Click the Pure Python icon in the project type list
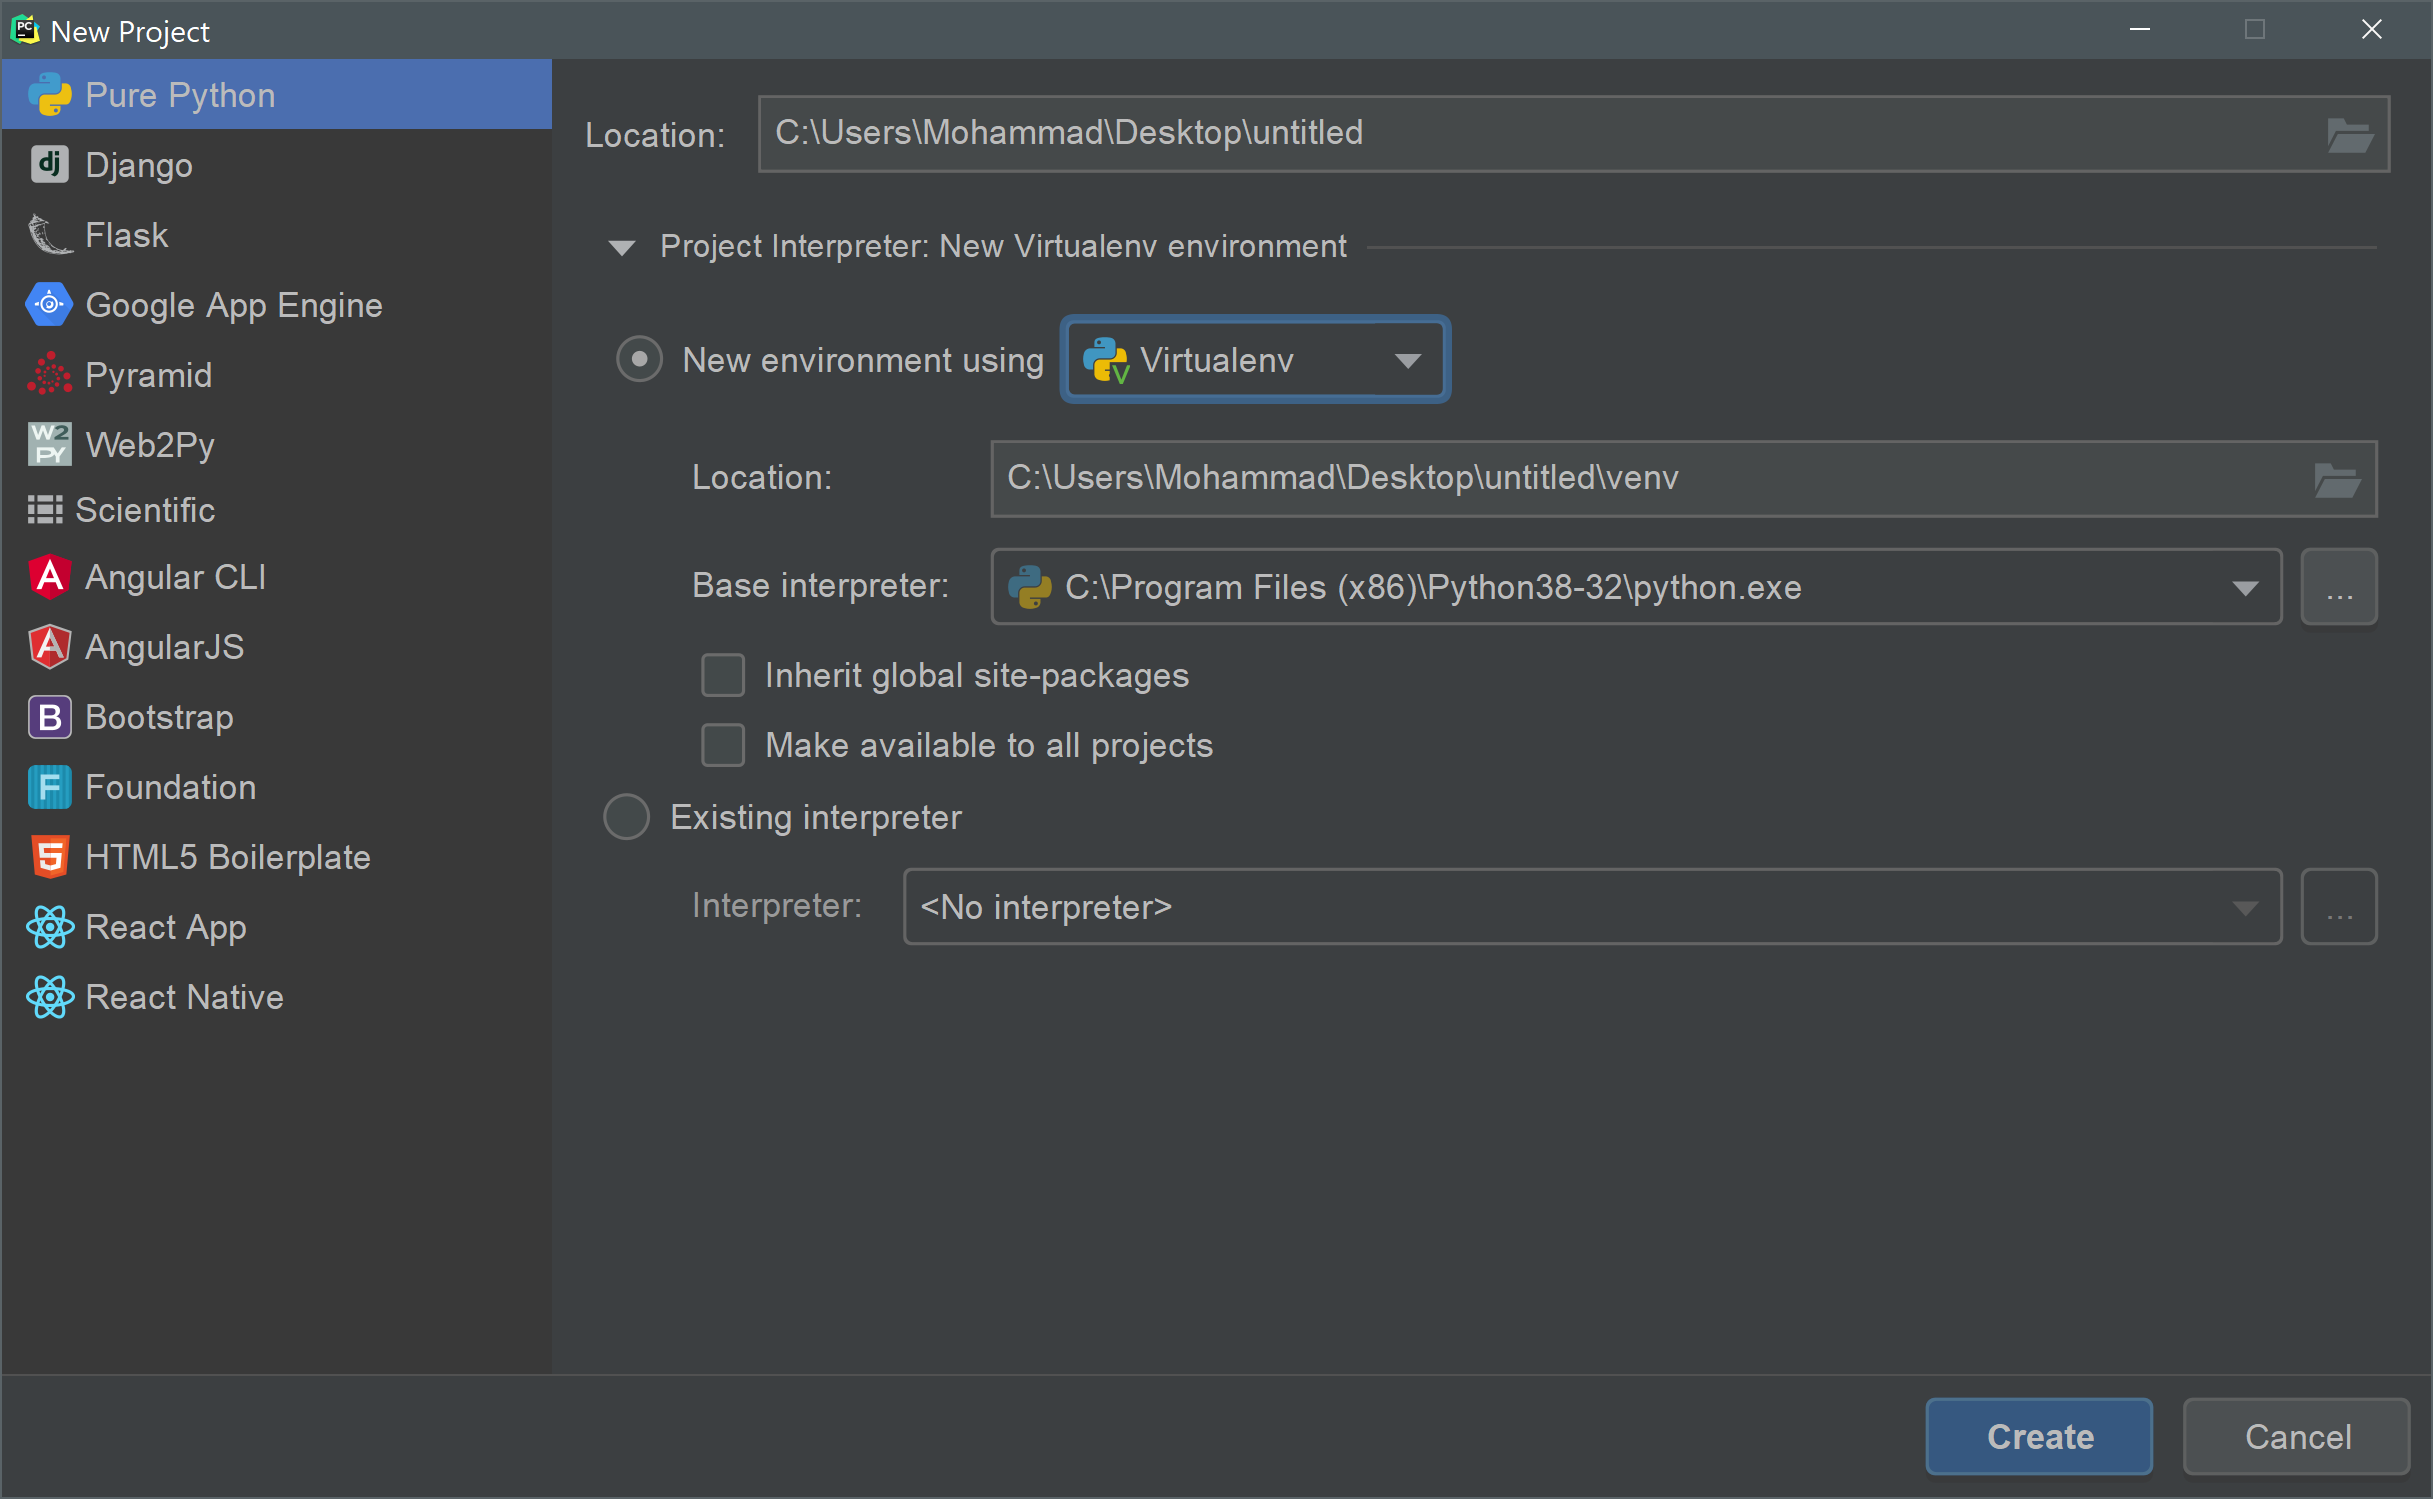This screenshot has width=2433, height=1499. click(x=49, y=95)
